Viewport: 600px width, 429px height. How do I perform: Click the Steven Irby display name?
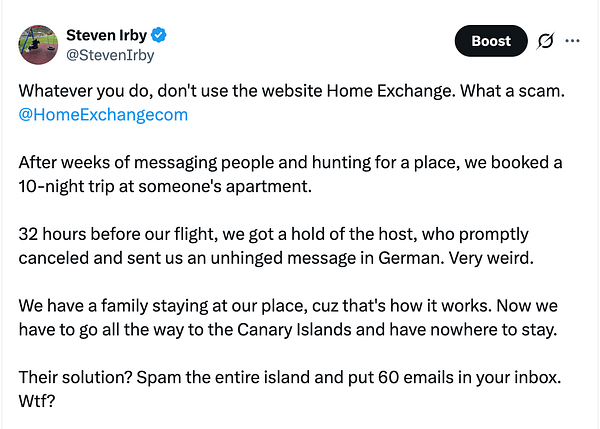click(x=106, y=35)
